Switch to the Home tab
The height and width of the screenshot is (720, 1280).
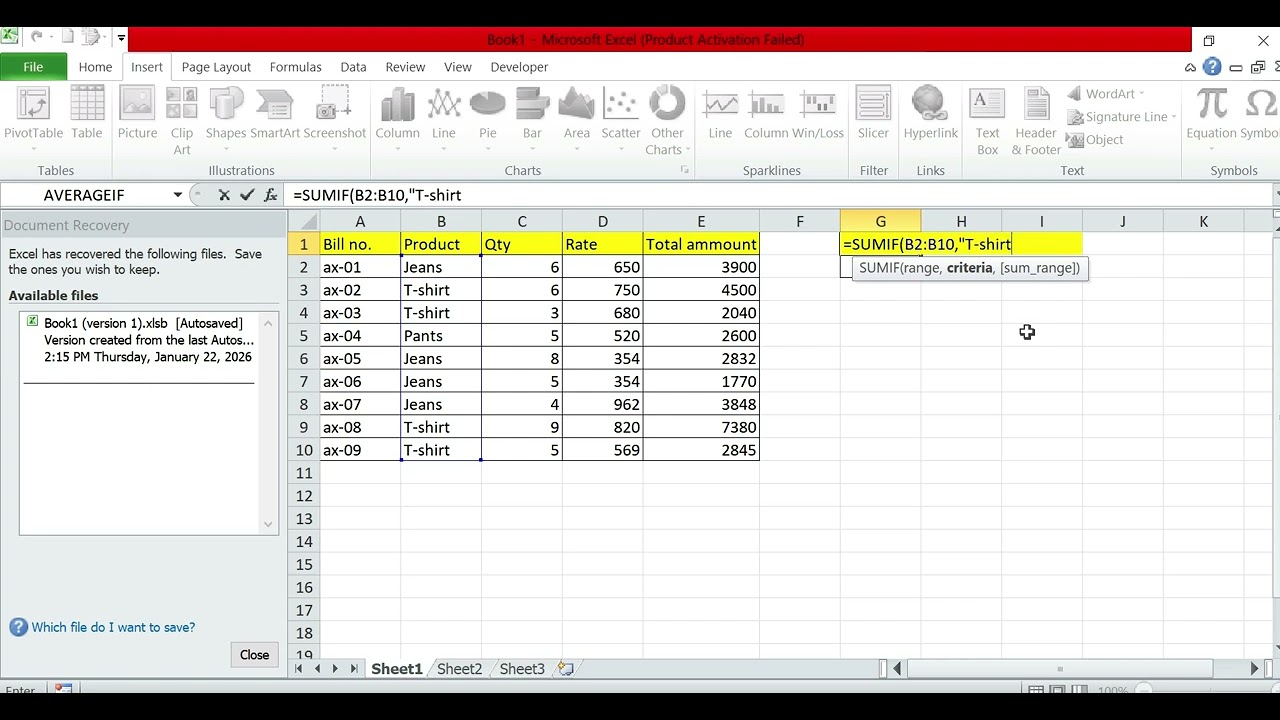click(95, 67)
